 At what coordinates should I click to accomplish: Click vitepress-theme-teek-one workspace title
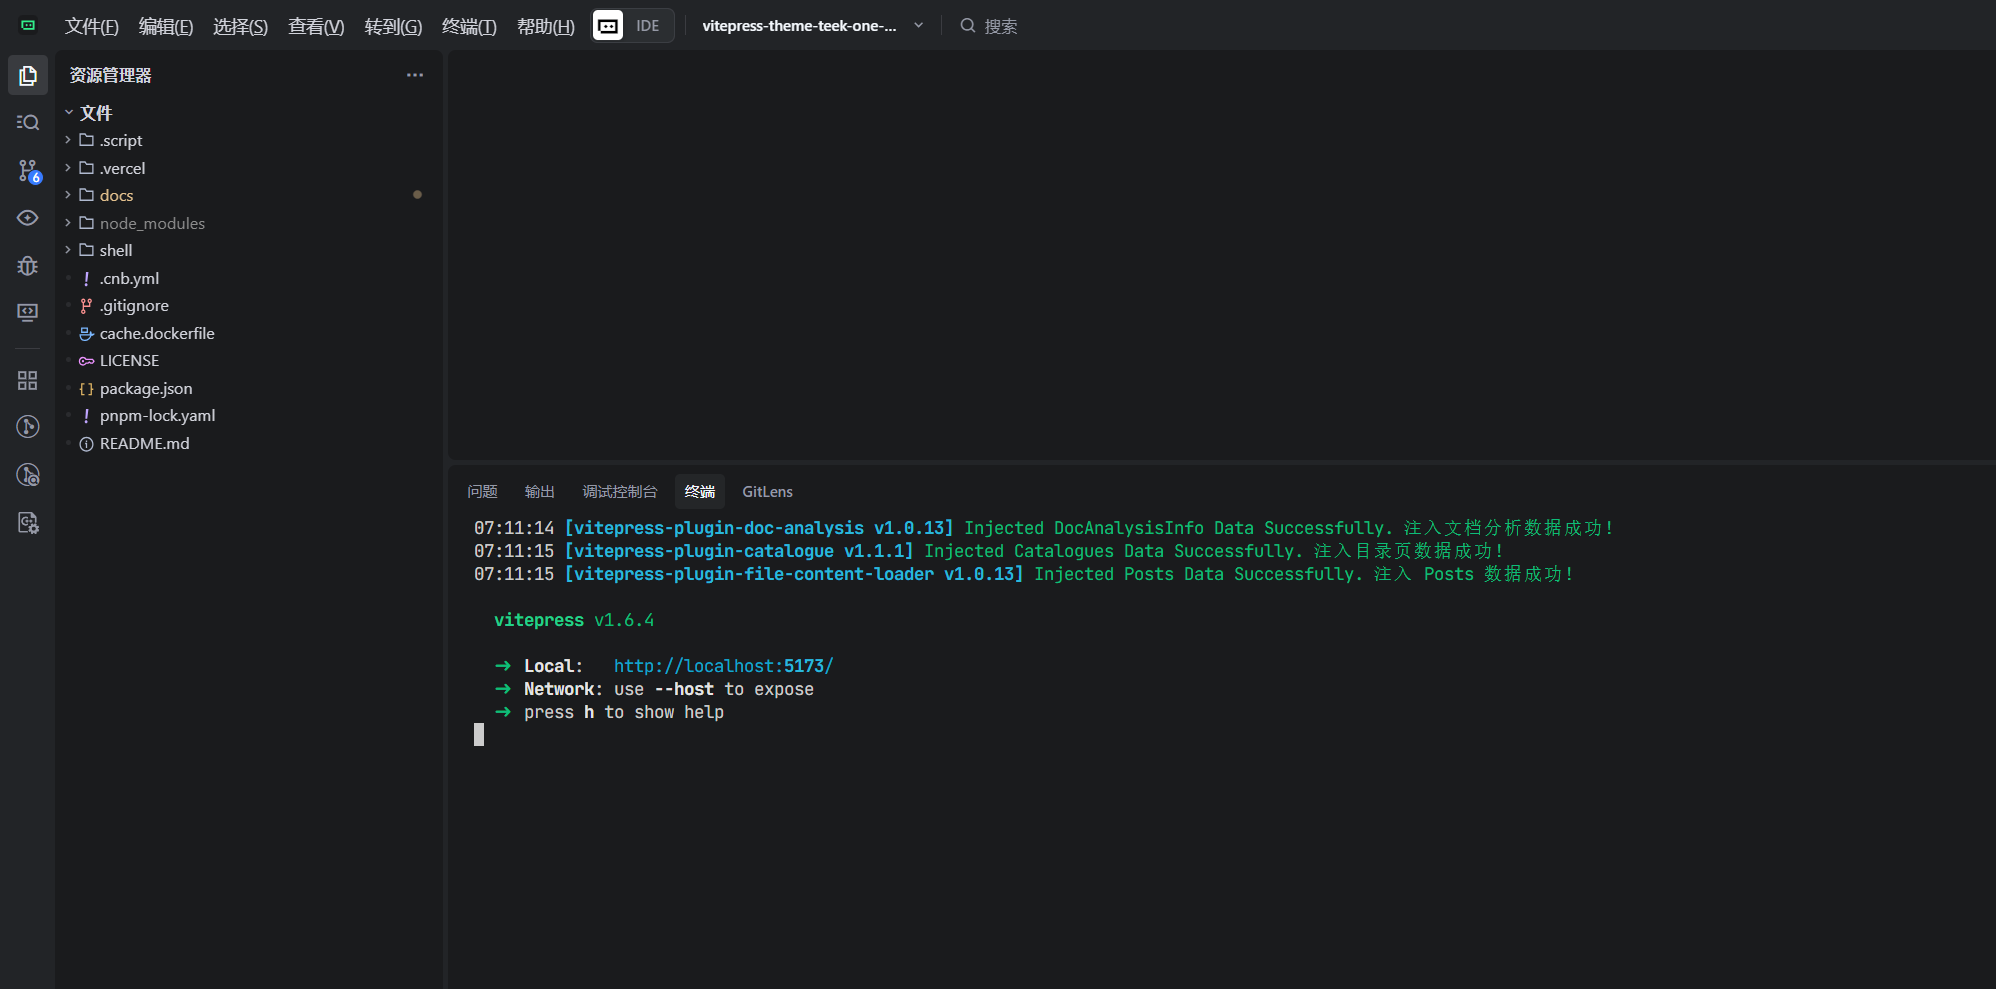tap(799, 26)
